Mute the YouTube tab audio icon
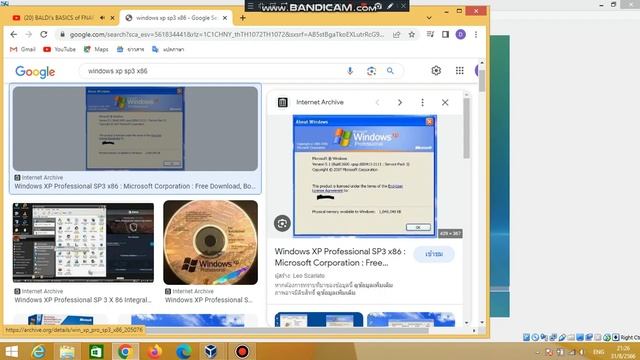640x360 pixels. [102, 18]
